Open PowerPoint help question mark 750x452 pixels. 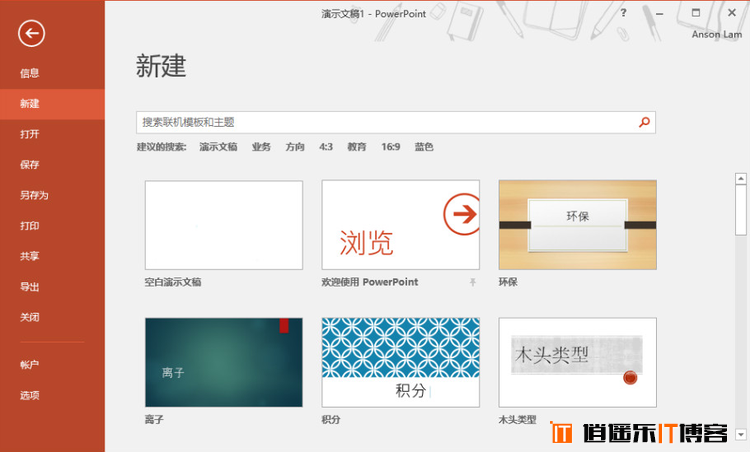click(623, 13)
